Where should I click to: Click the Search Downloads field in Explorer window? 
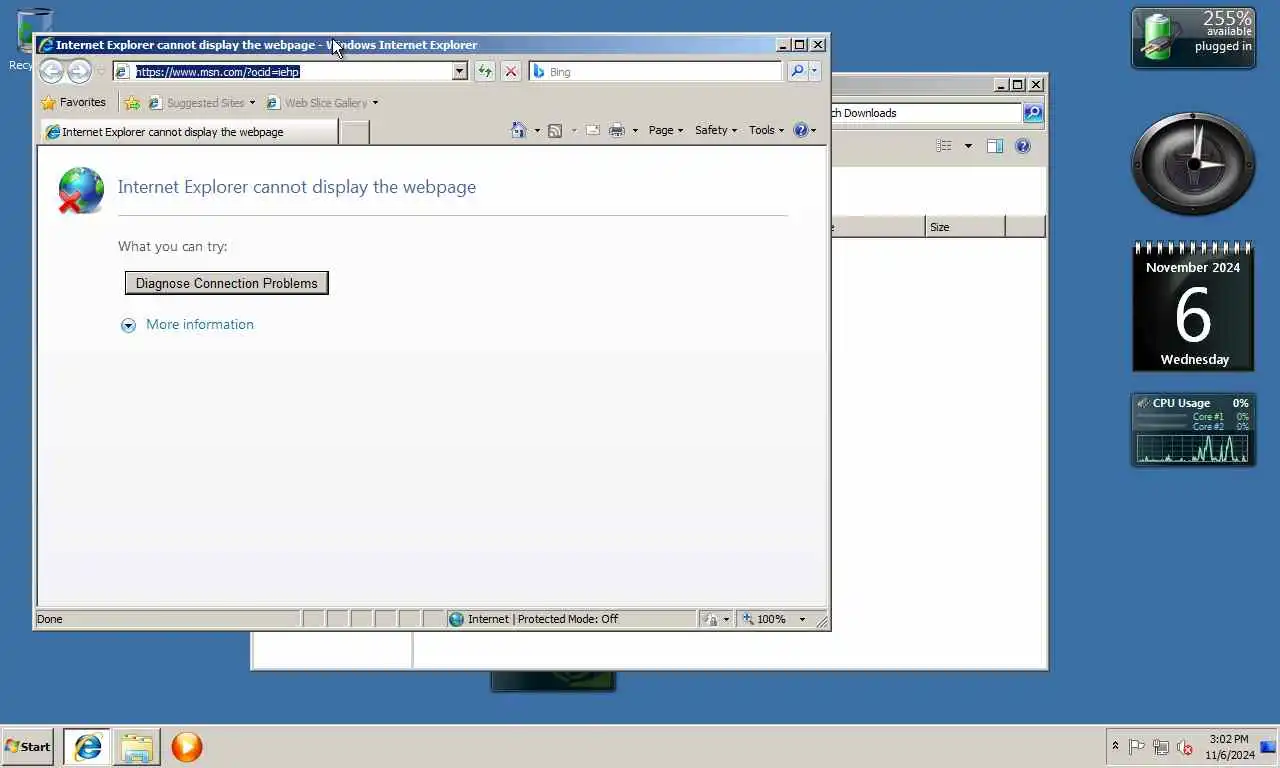click(x=925, y=113)
